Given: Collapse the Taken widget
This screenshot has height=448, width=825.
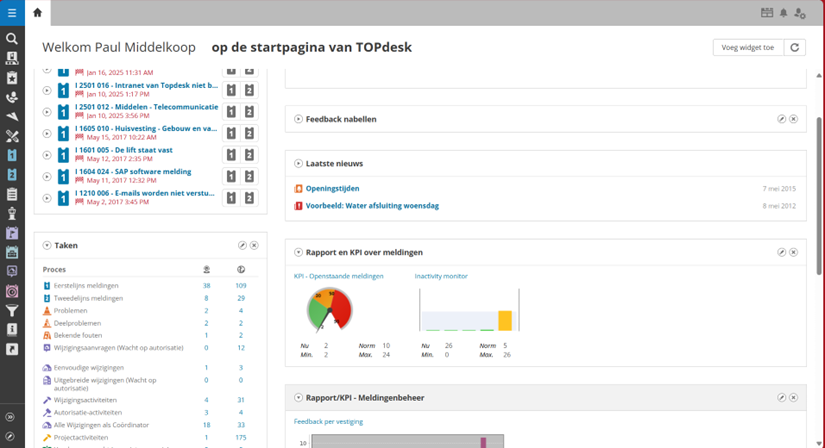Looking at the screenshot, I should 47,245.
